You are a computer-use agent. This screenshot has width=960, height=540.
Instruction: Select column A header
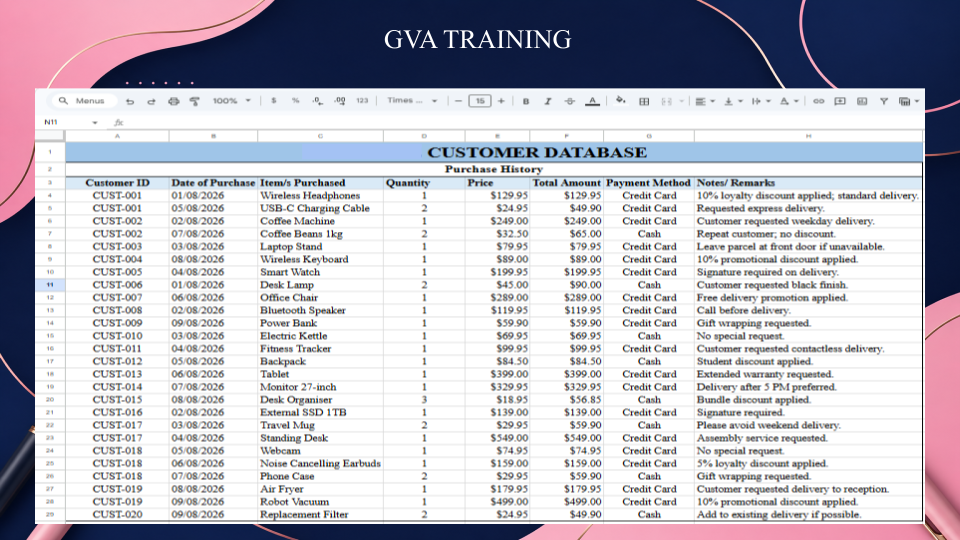click(x=117, y=136)
